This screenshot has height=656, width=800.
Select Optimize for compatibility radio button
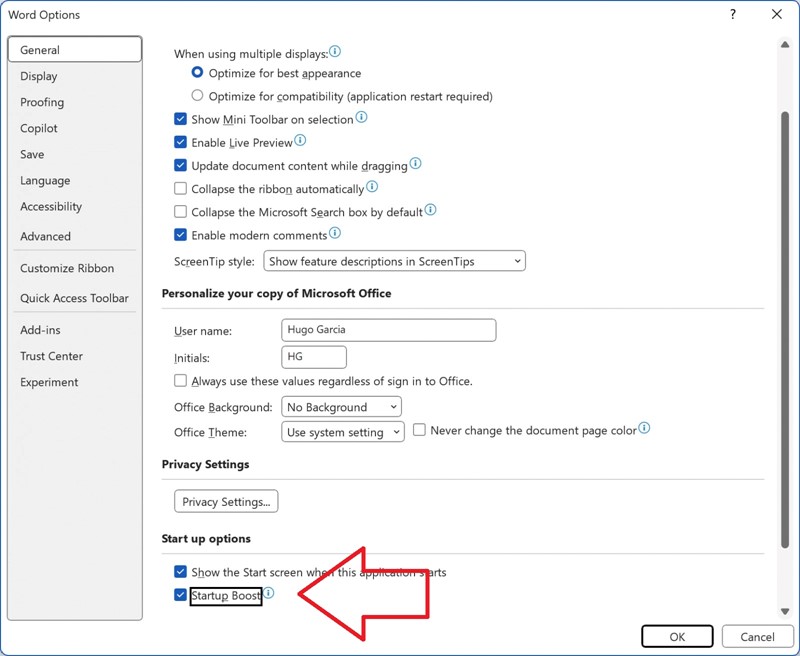(x=197, y=96)
